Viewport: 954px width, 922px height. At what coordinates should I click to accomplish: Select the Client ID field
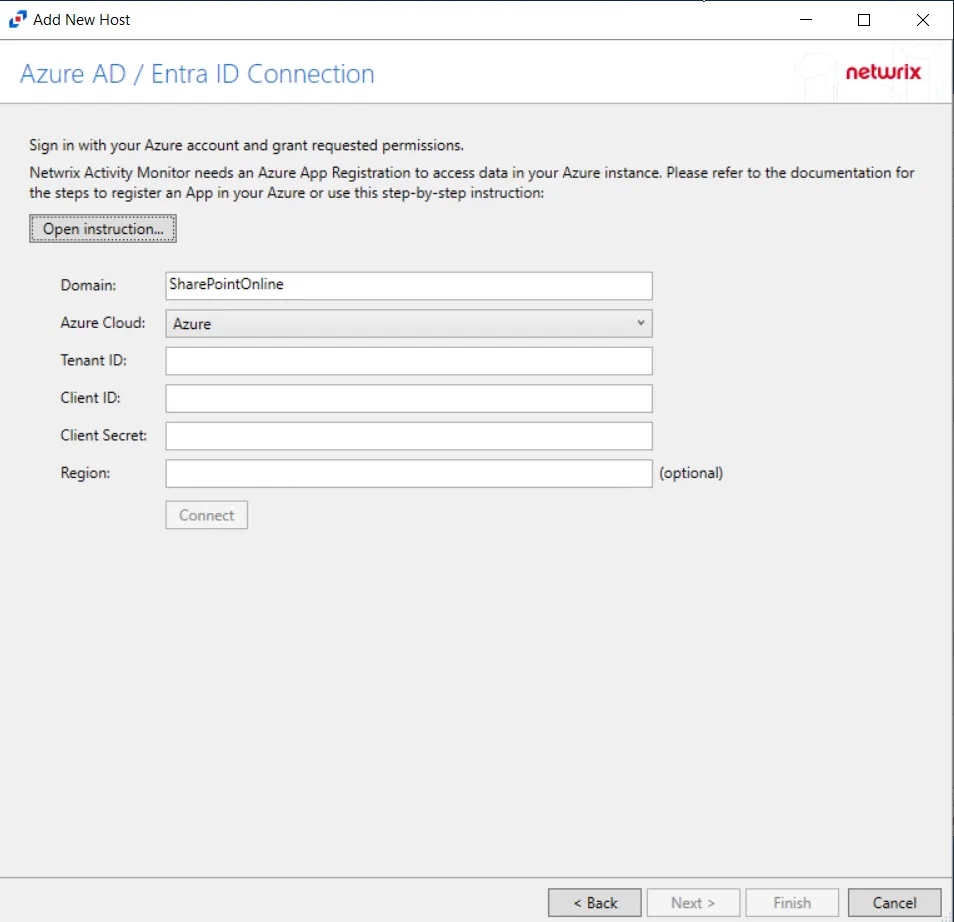pos(409,399)
